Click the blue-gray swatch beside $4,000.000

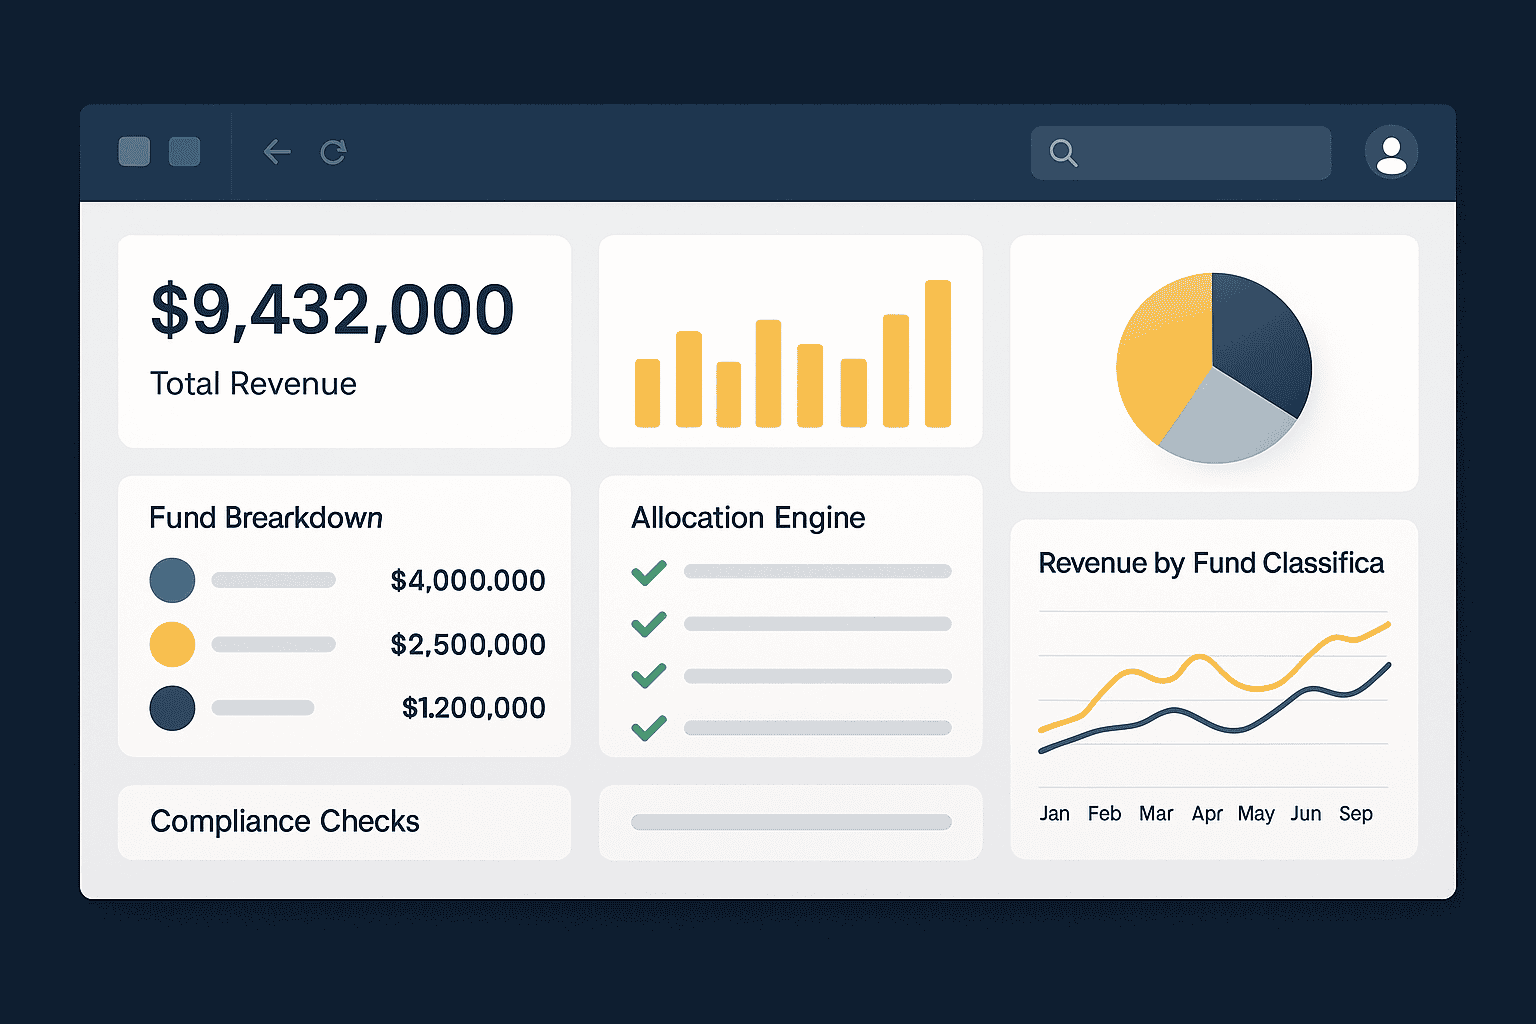(172, 580)
